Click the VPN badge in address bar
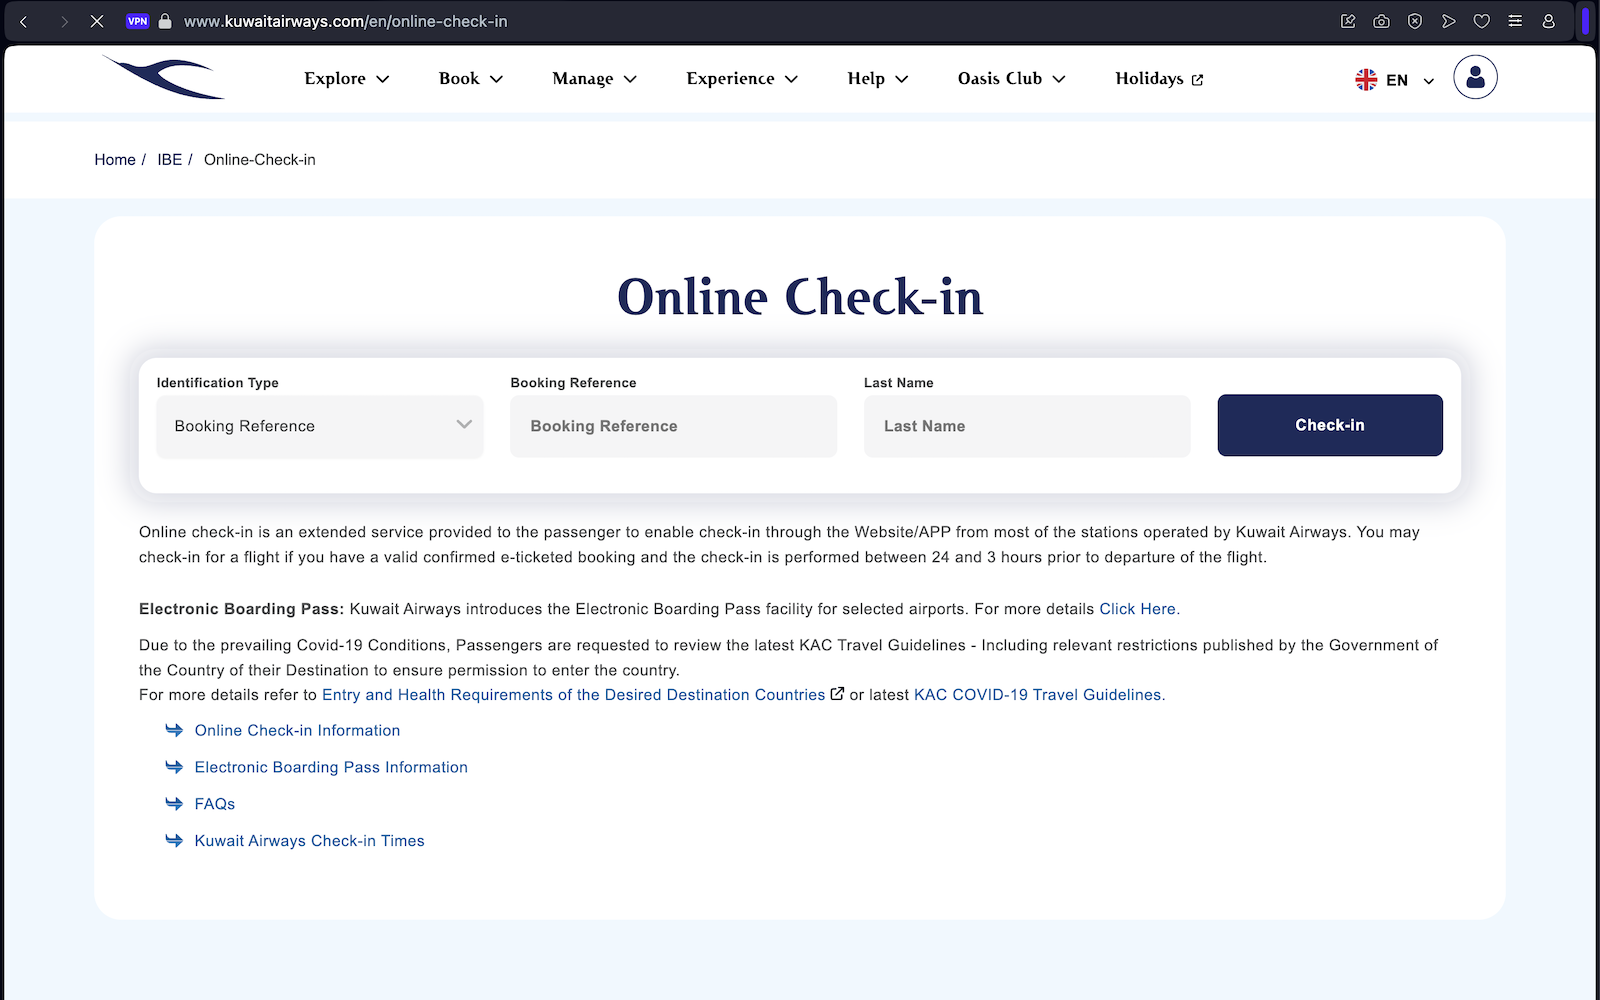Screen dimensions: 1600x1000 (138, 21)
